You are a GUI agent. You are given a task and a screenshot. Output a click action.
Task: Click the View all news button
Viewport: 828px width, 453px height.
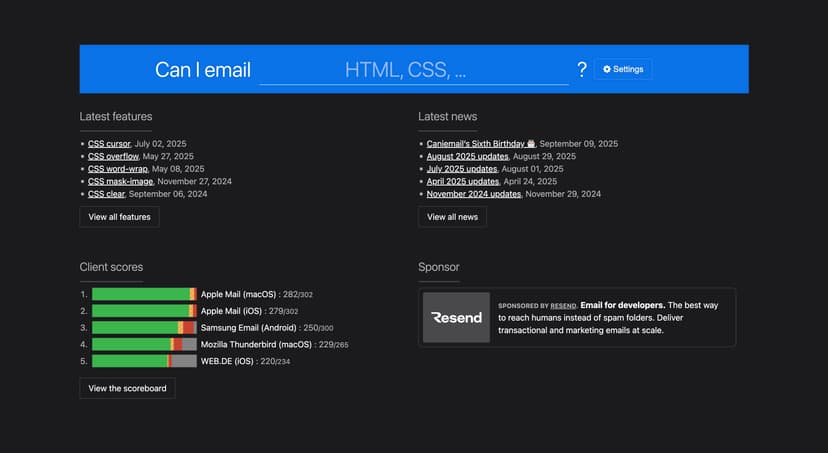(x=452, y=217)
